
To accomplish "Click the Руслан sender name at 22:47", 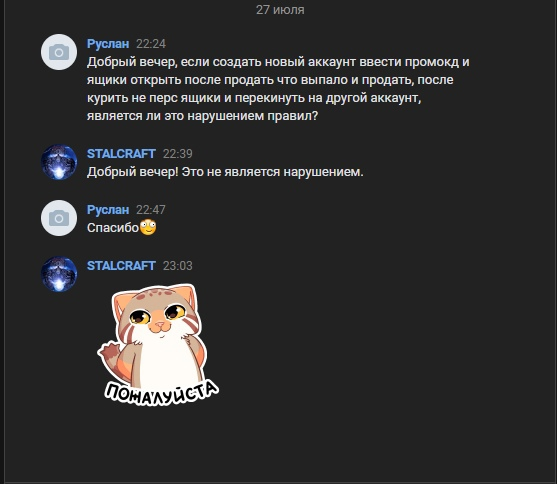I will point(108,210).
